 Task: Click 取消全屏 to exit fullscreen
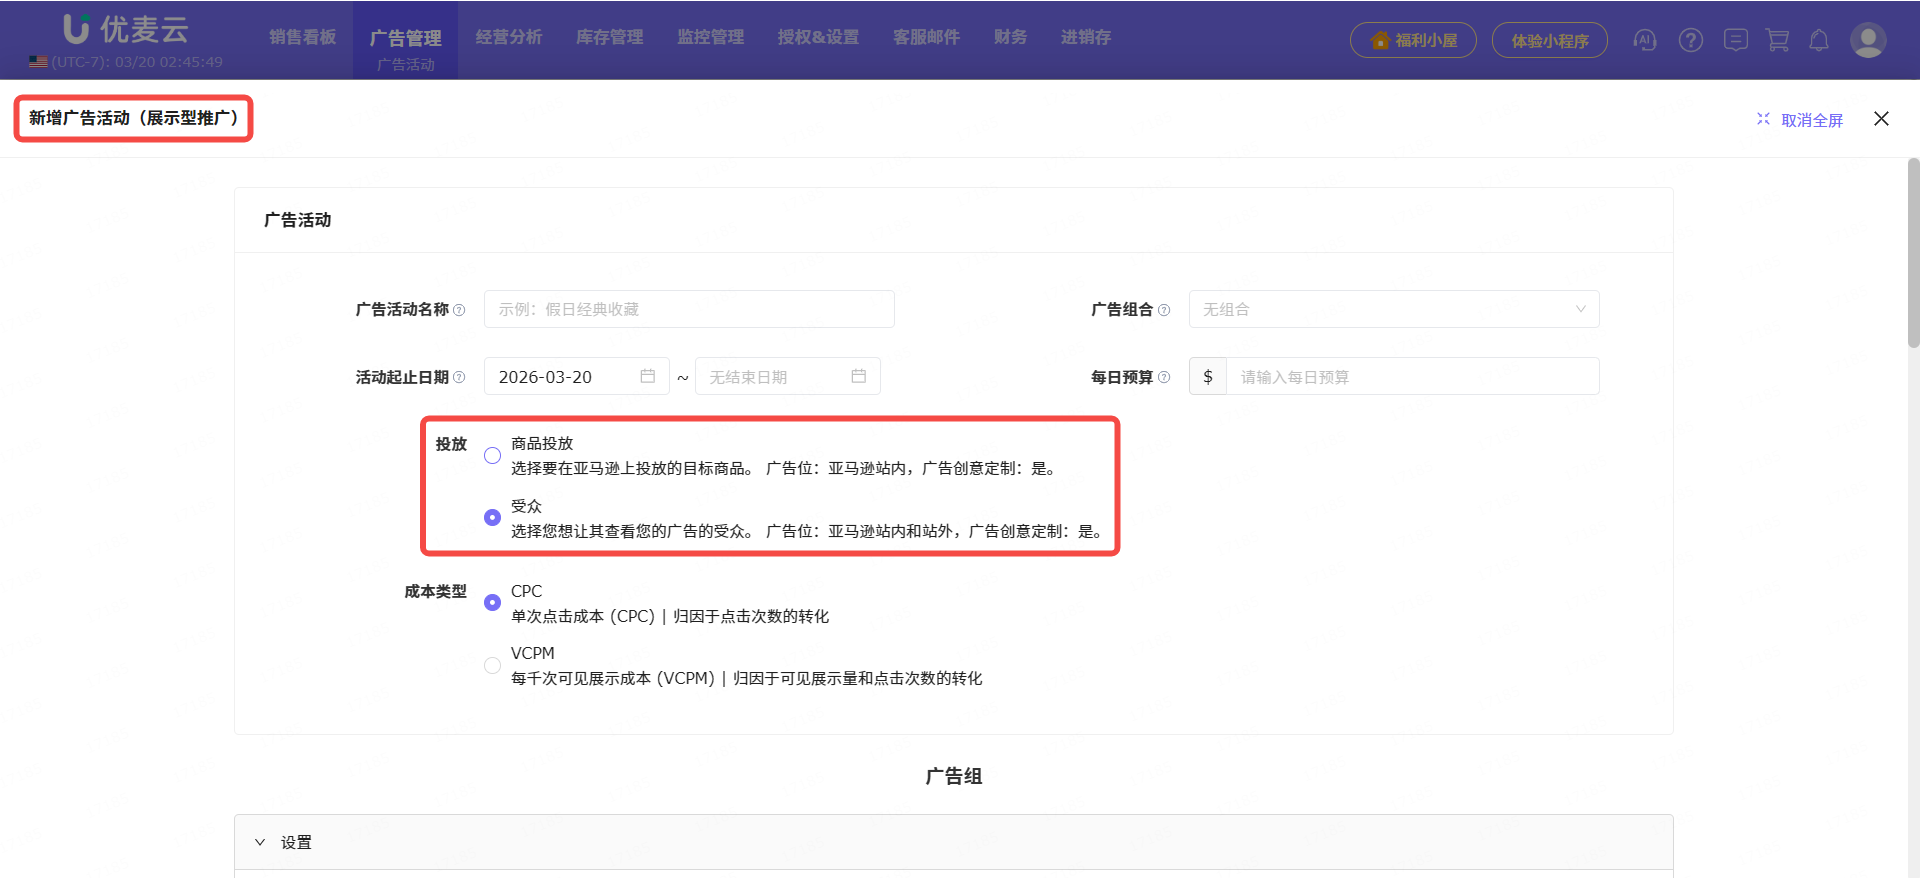1800,119
